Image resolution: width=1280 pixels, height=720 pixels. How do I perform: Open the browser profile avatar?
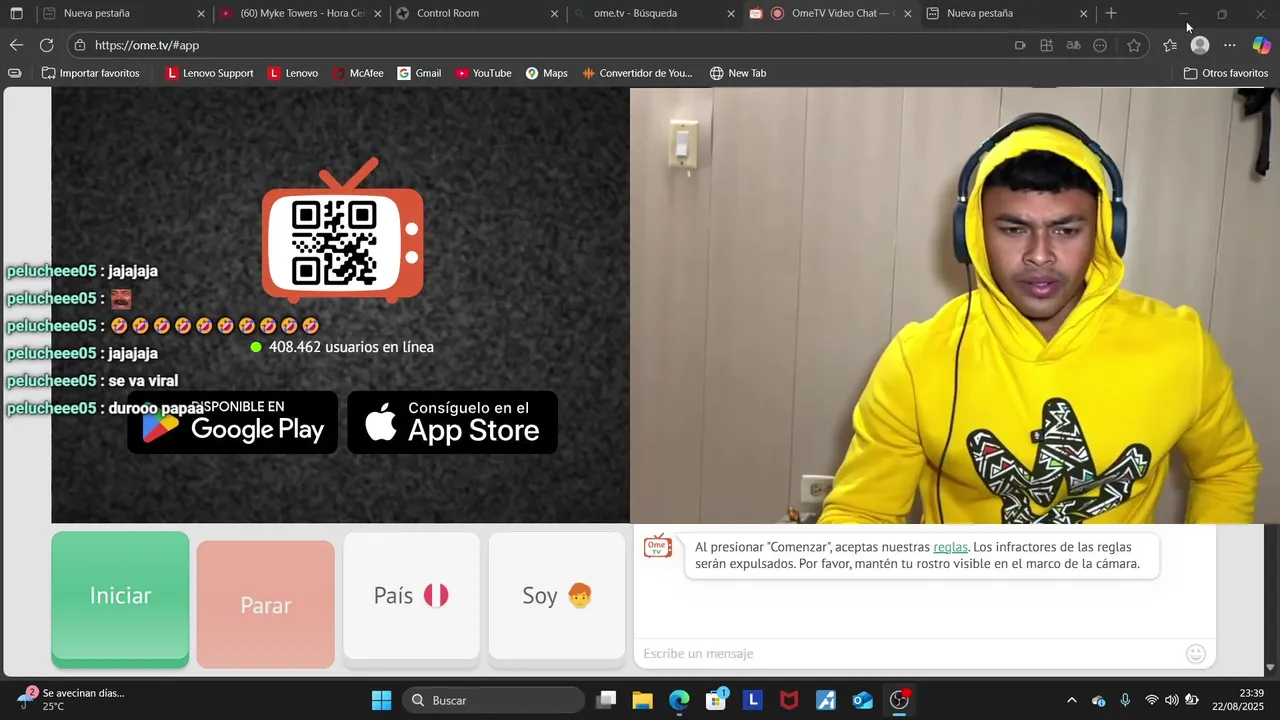coord(1200,45)
